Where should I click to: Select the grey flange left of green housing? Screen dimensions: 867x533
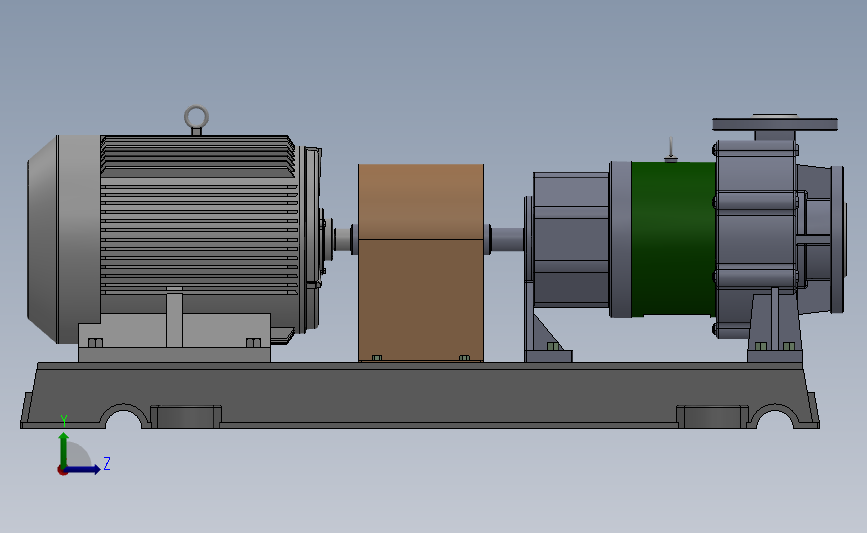tap(620, 239)
